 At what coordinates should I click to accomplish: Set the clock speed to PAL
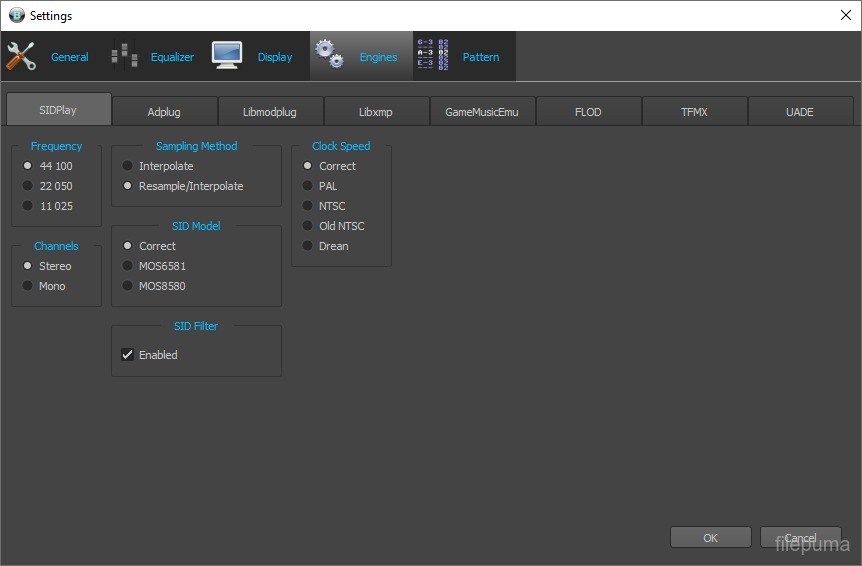(308, 186)
